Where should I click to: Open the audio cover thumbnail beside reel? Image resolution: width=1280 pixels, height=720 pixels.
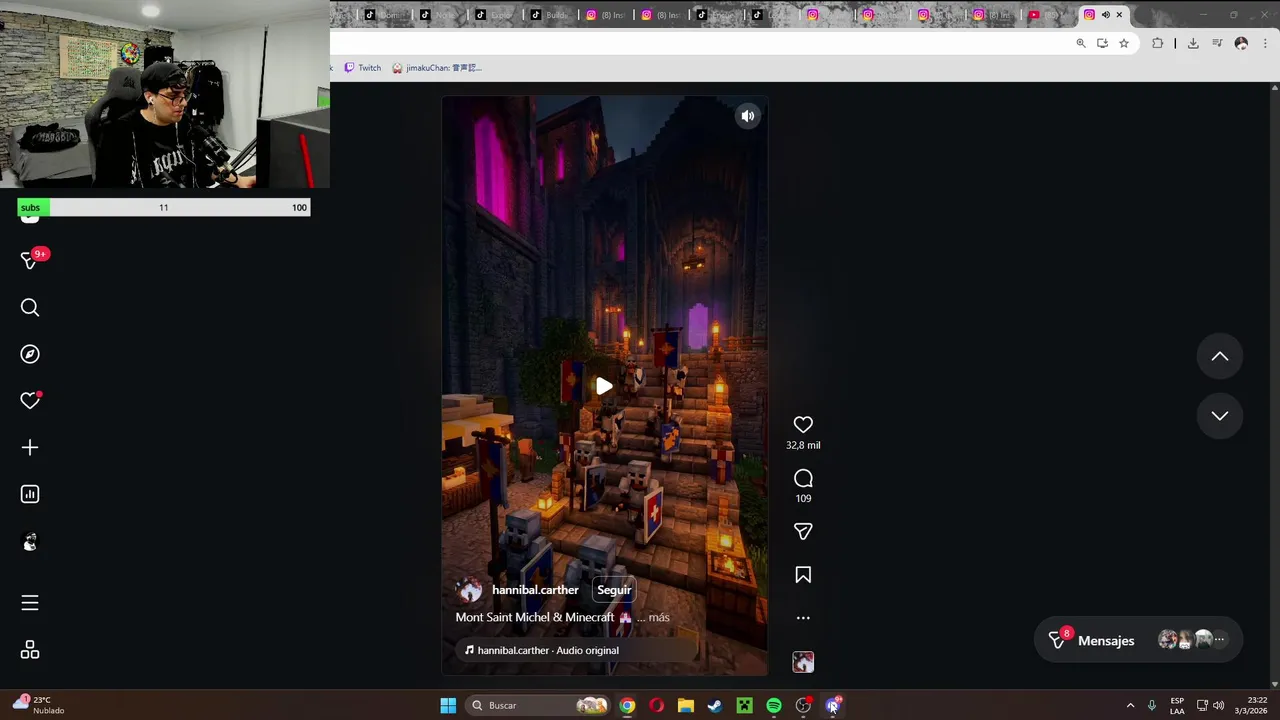point(803,662)
